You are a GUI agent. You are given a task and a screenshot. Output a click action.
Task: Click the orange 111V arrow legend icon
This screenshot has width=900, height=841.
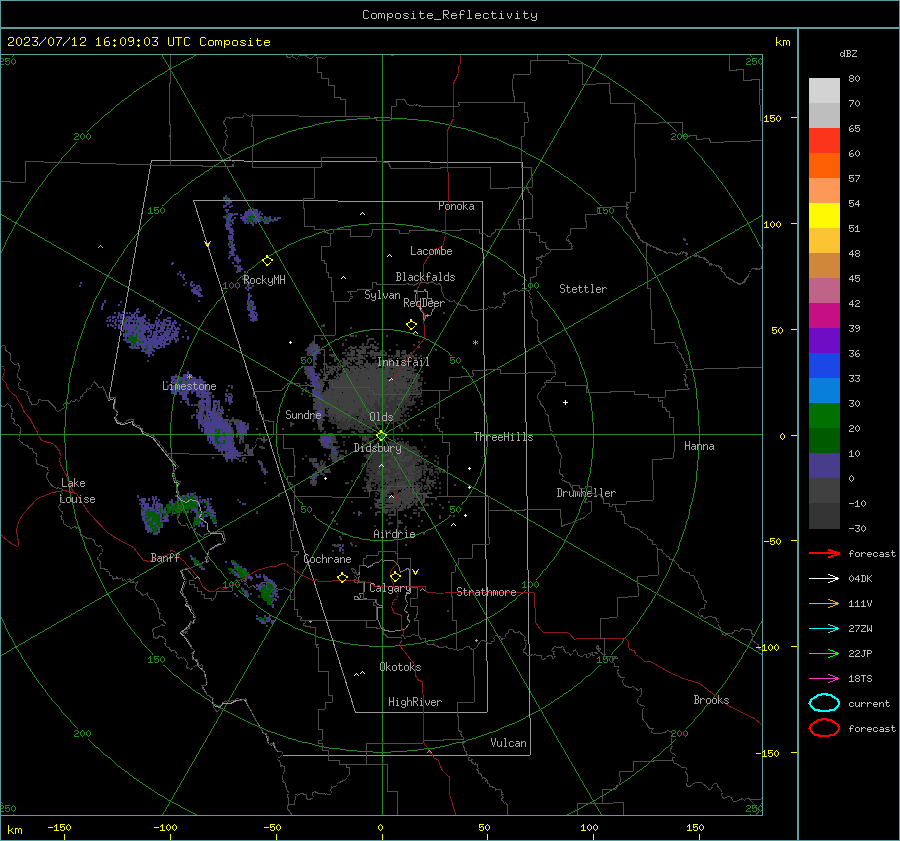coord(824,603)
